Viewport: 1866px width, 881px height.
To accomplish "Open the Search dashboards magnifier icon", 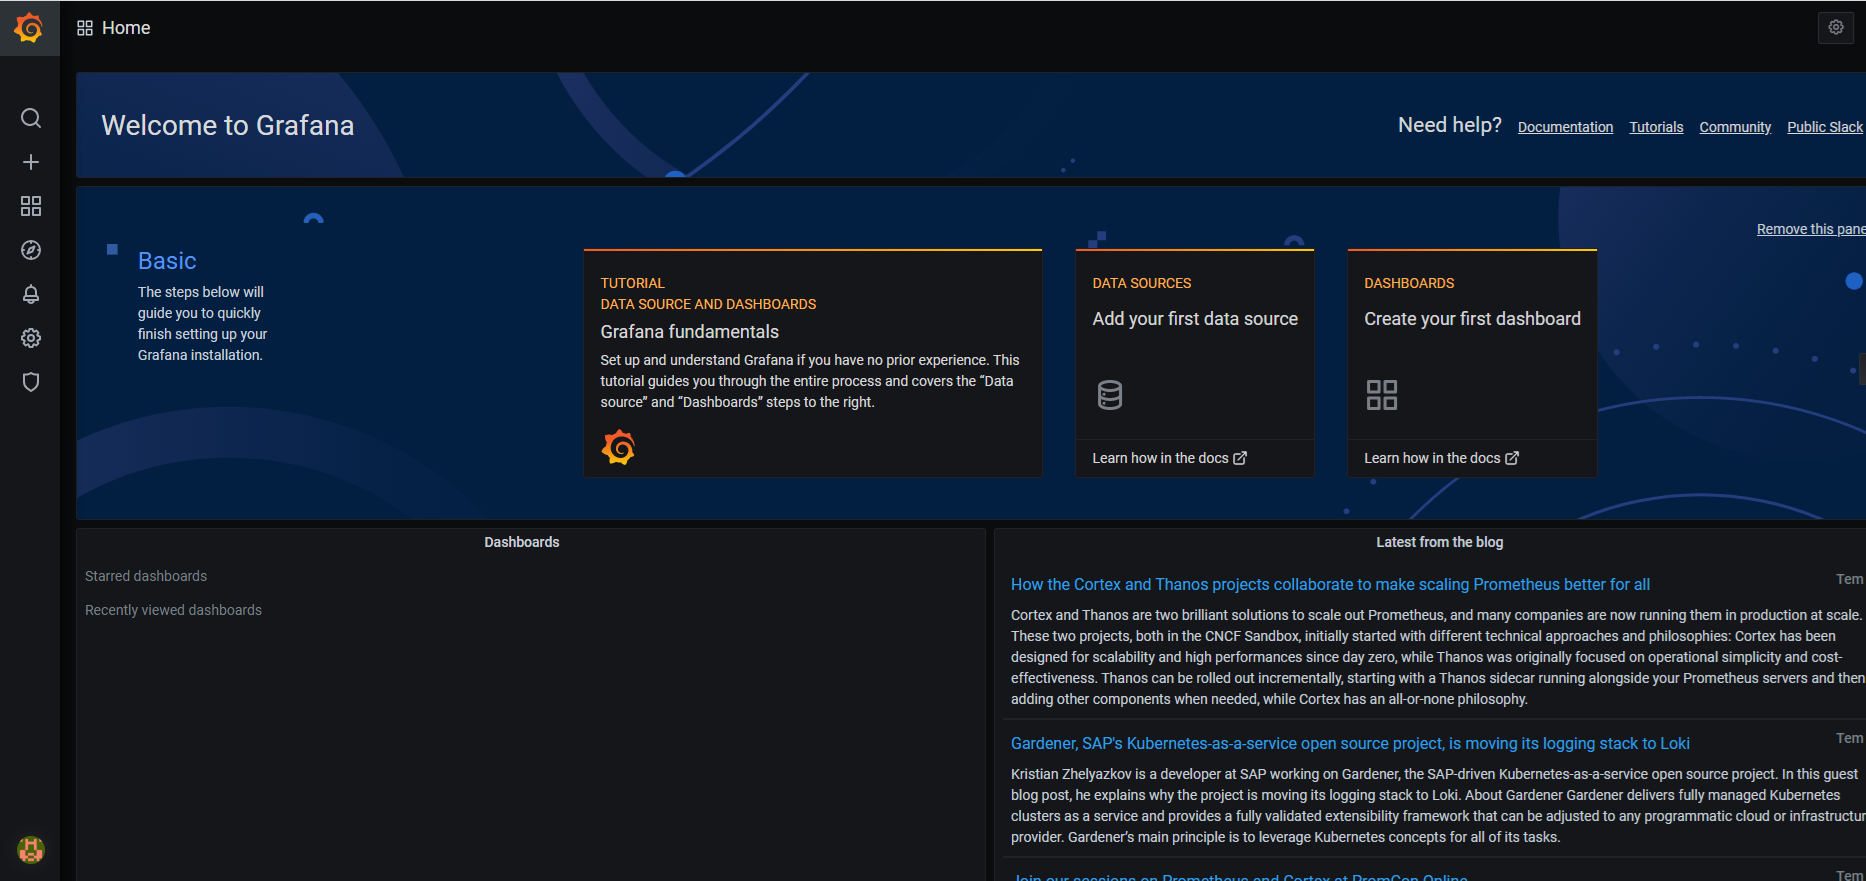I will coord(31,118).
